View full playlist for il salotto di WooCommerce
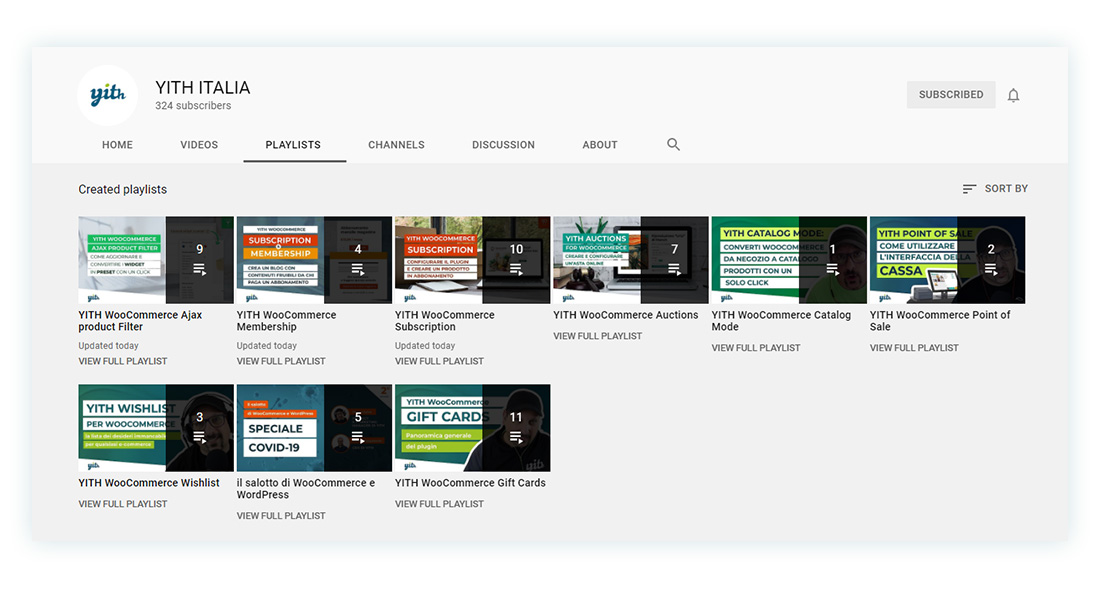Screen dimensions: 1106x598 click(281, 516)
